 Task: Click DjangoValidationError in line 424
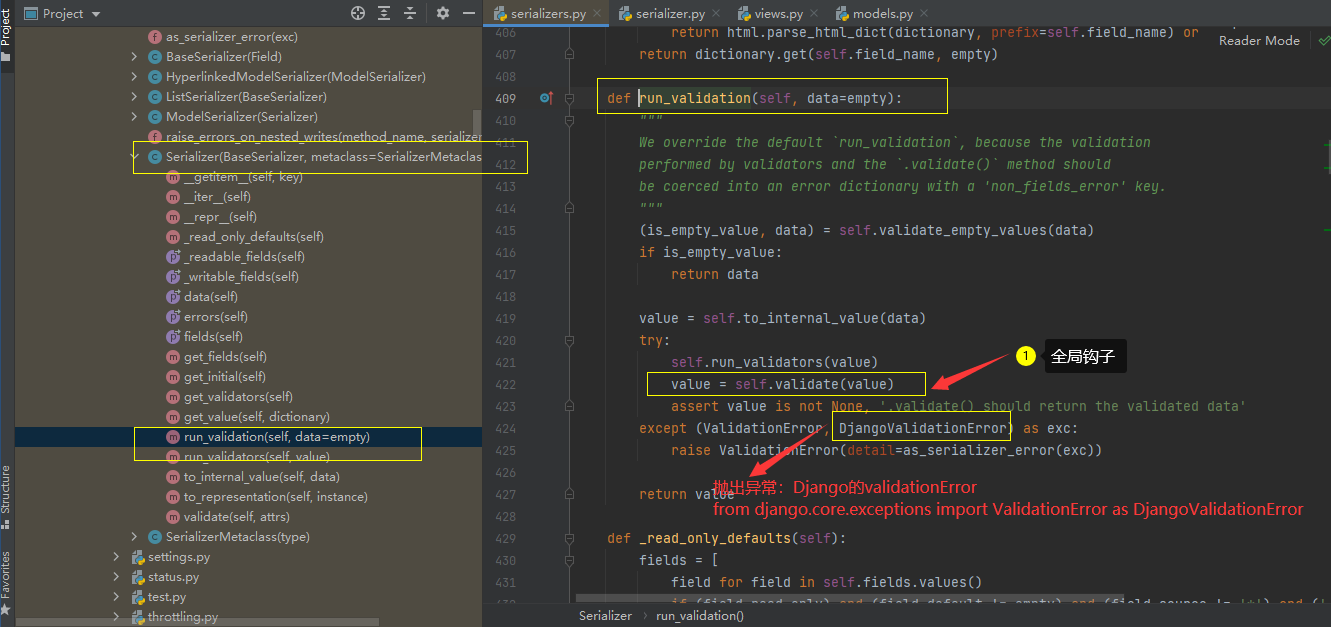[x=922, y=428]
